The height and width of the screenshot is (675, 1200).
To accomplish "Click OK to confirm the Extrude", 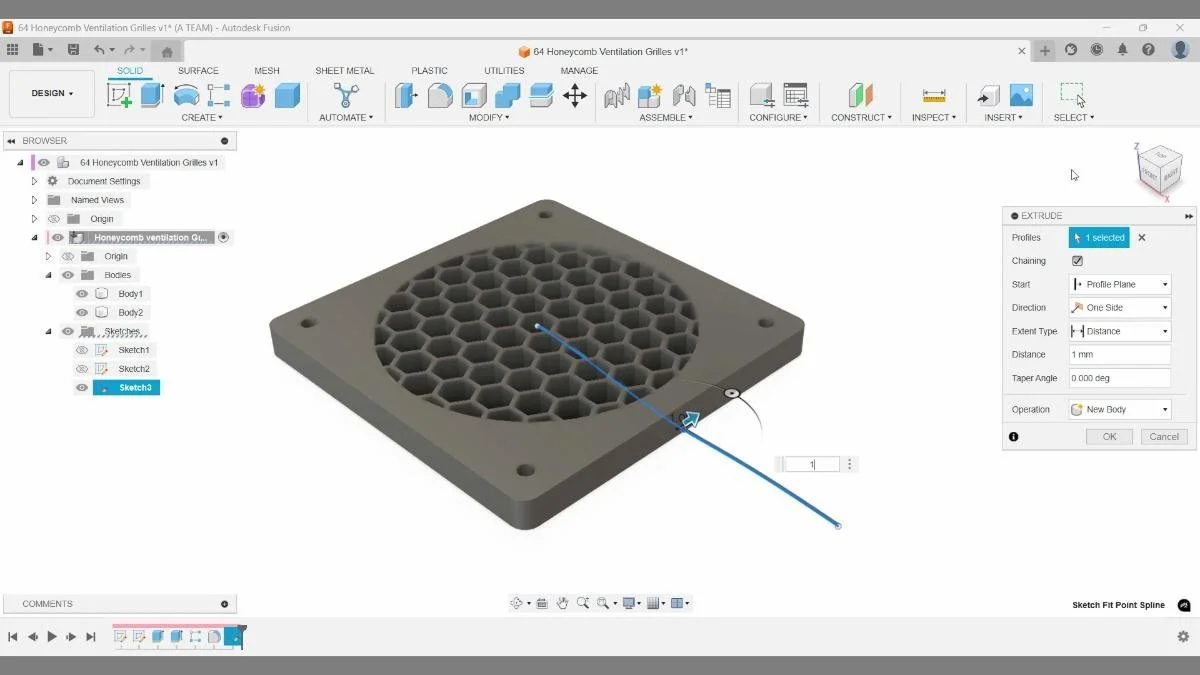I will [1108, 436].
